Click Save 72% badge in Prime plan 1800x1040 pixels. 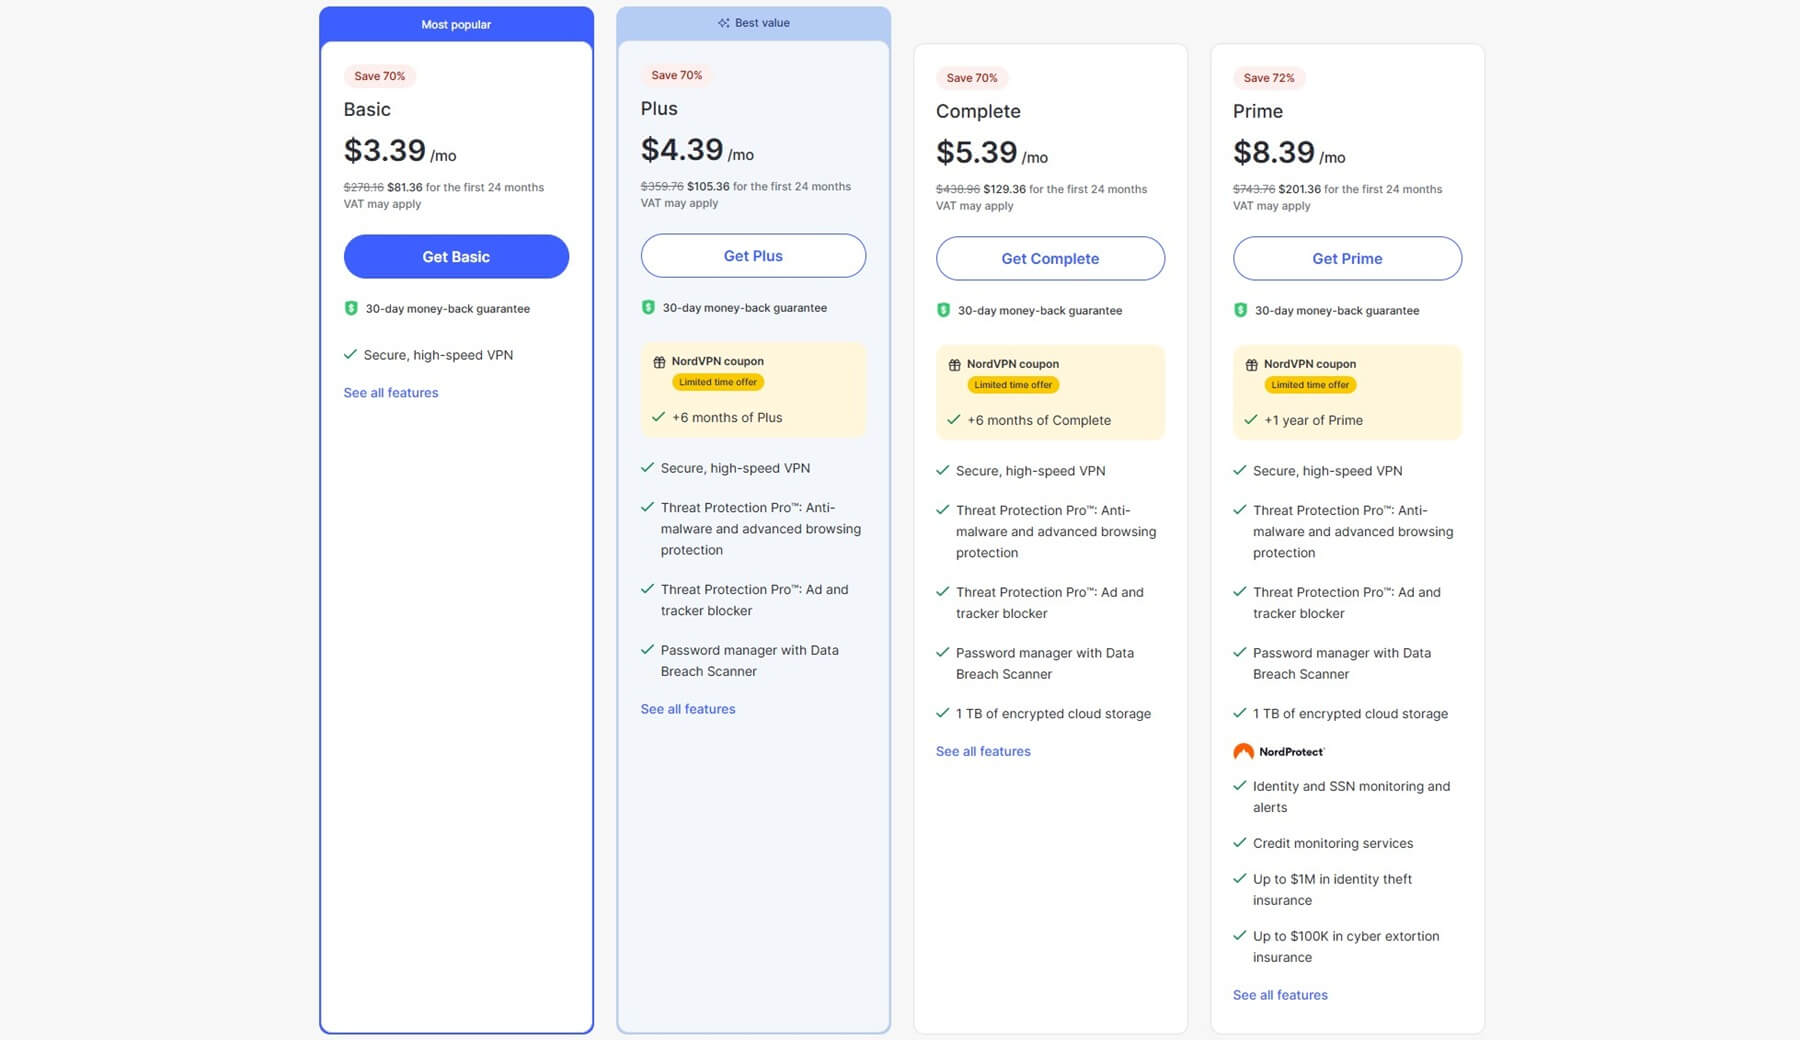(1269, 78)
